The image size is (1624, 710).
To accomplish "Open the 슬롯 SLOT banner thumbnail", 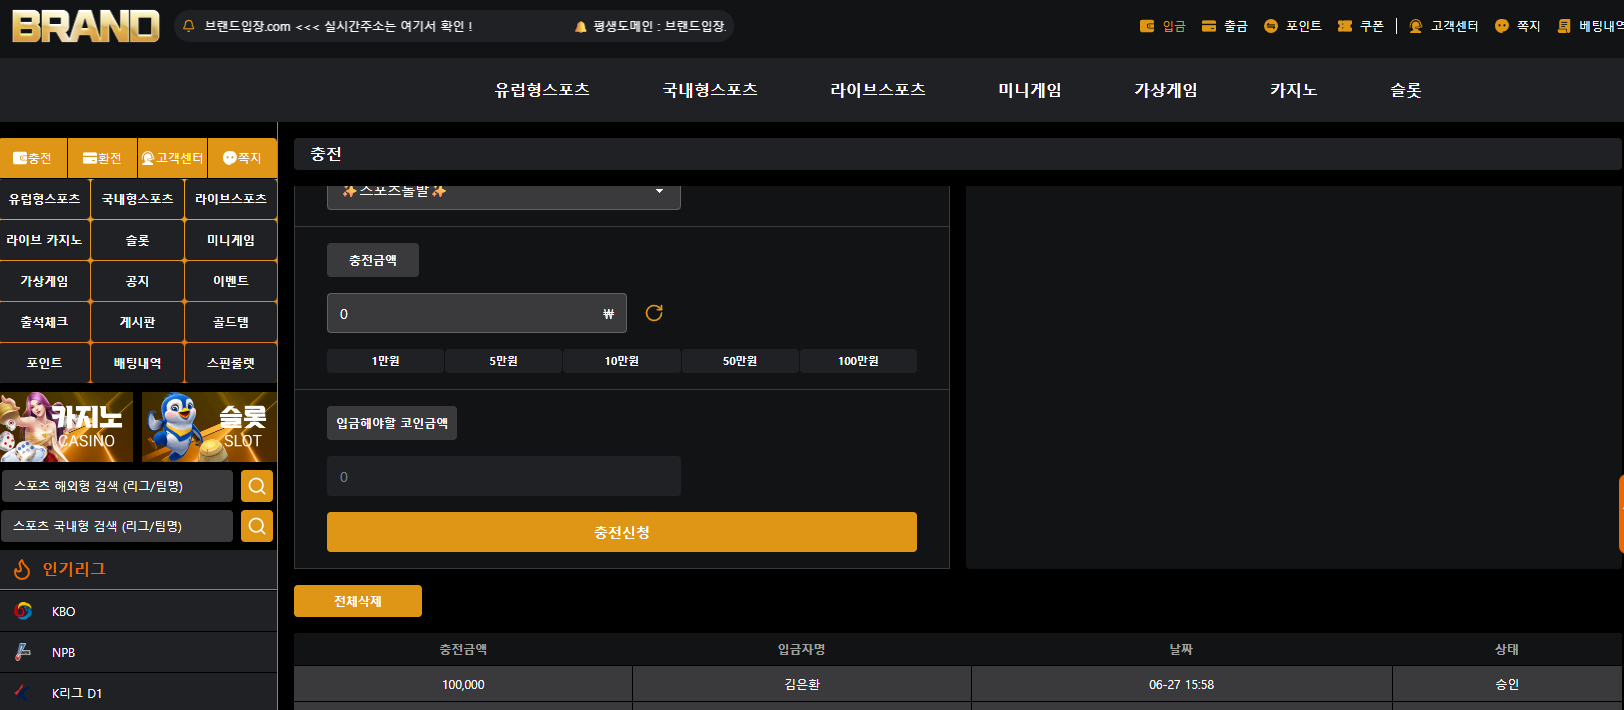I will tap(209, 427).
